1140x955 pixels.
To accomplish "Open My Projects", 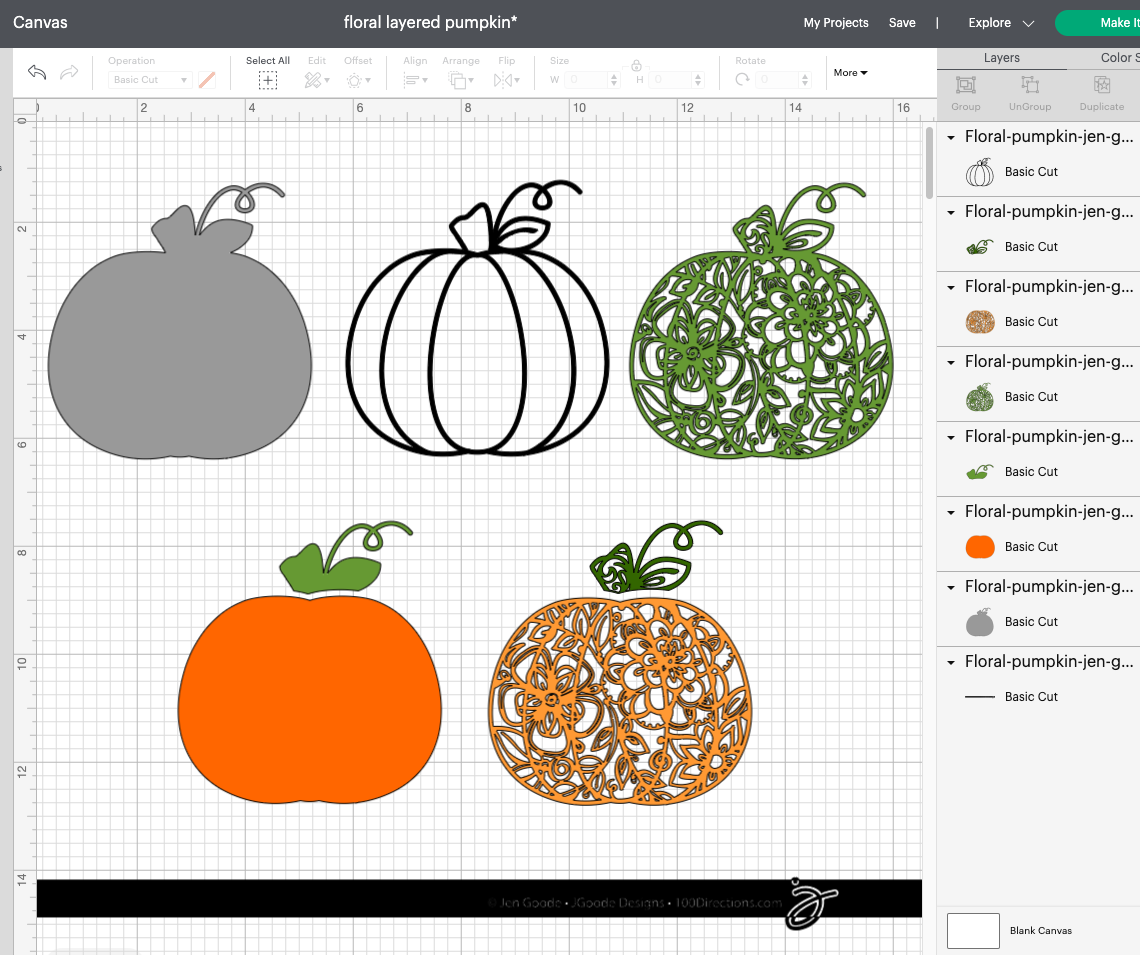I will click(836, 23).
